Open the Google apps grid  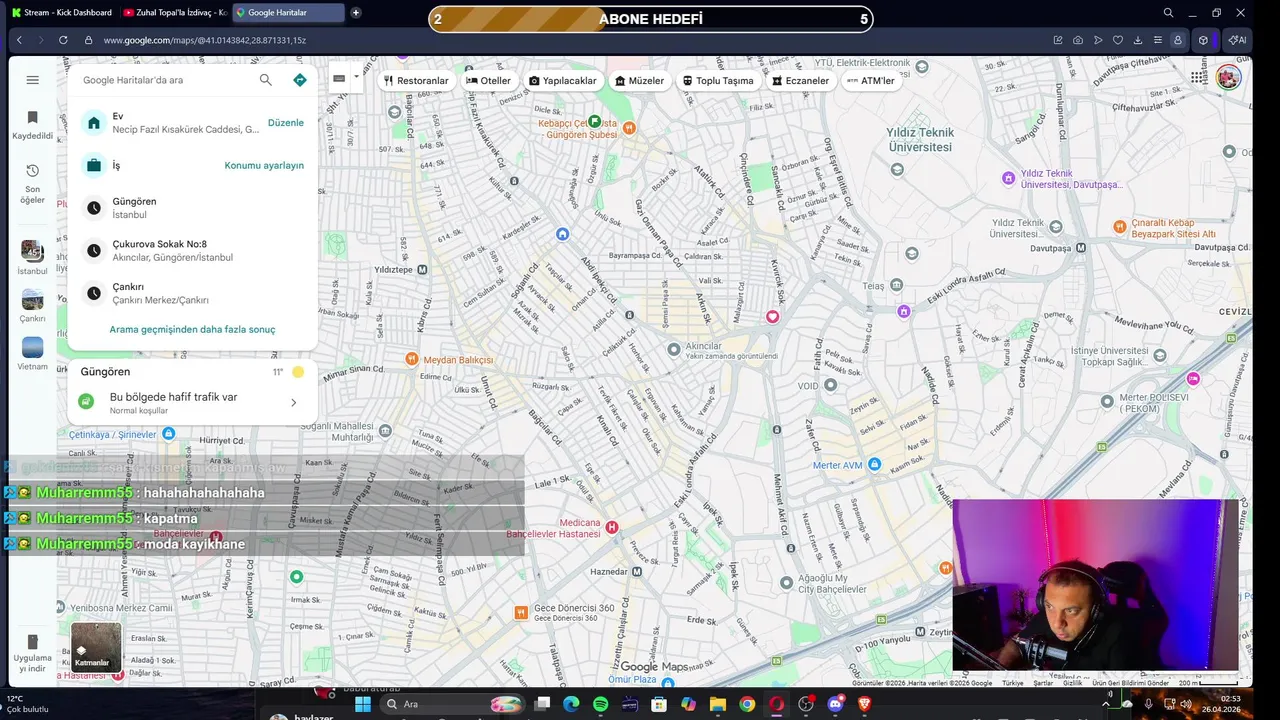tap(1198, 78)
